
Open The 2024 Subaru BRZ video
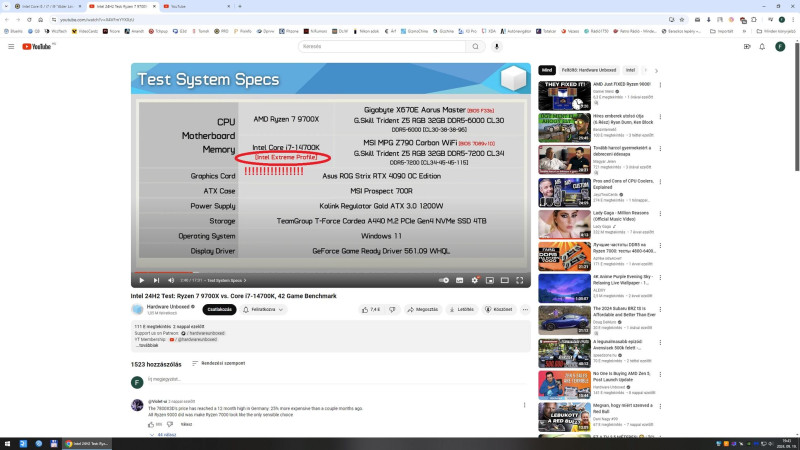[x=564, y=320]
